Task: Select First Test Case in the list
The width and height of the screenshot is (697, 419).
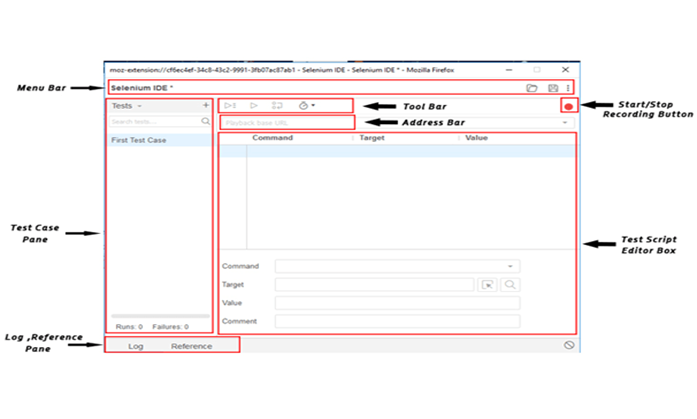Action: [140, 141]
